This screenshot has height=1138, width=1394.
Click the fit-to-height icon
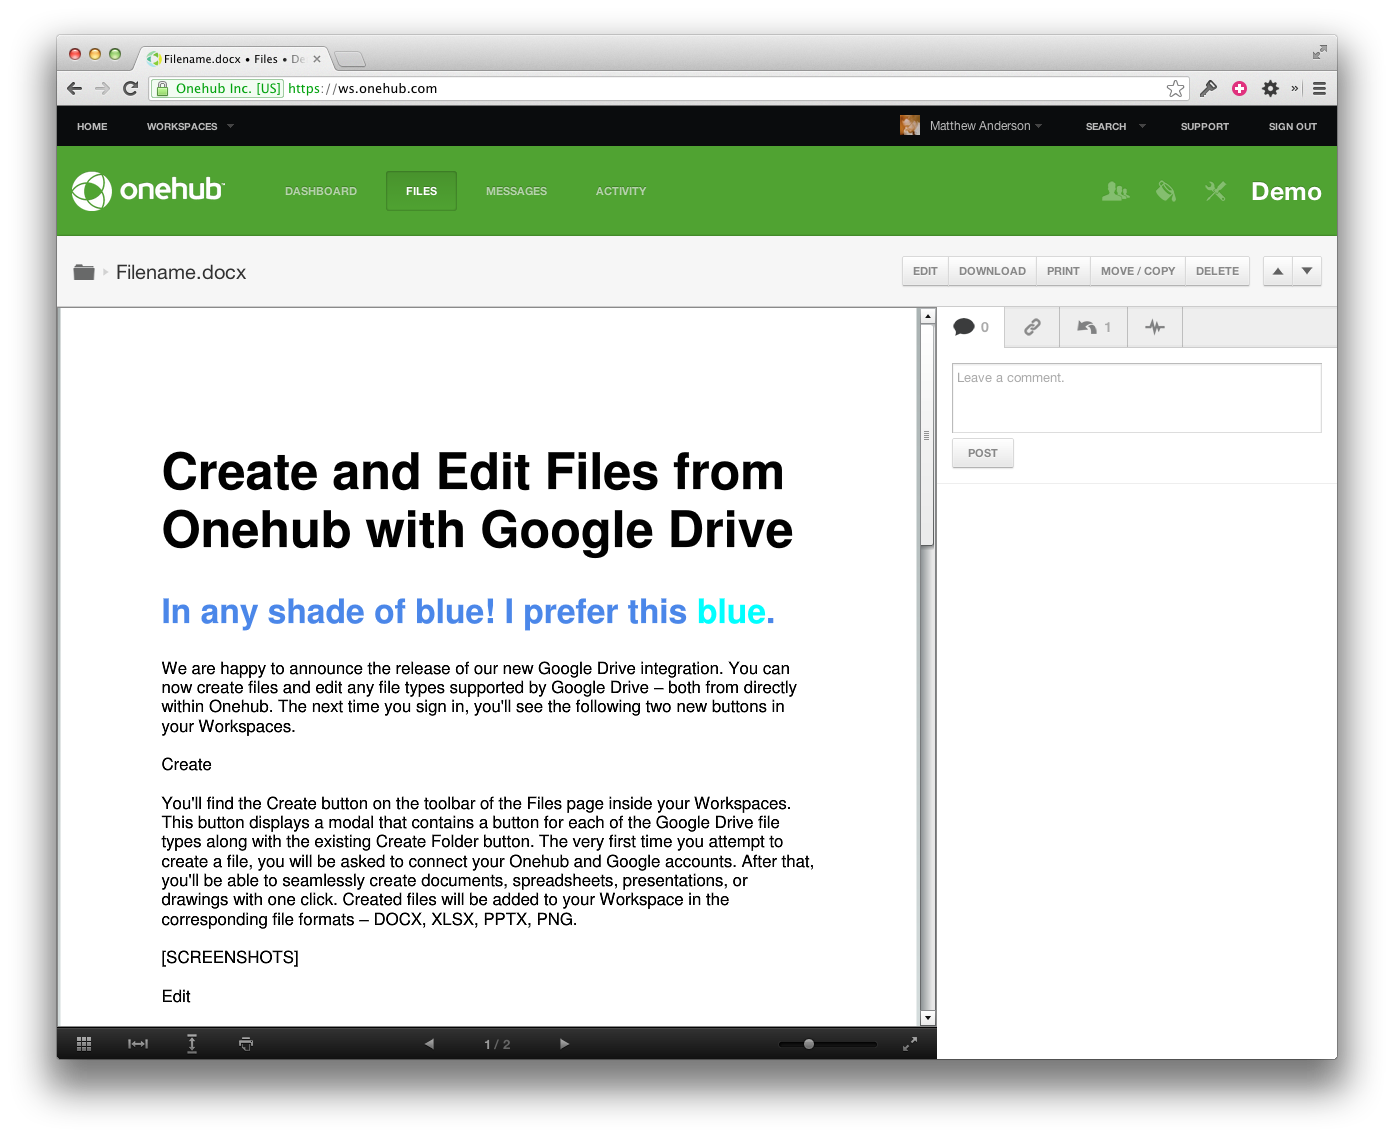coord(192,1044)
